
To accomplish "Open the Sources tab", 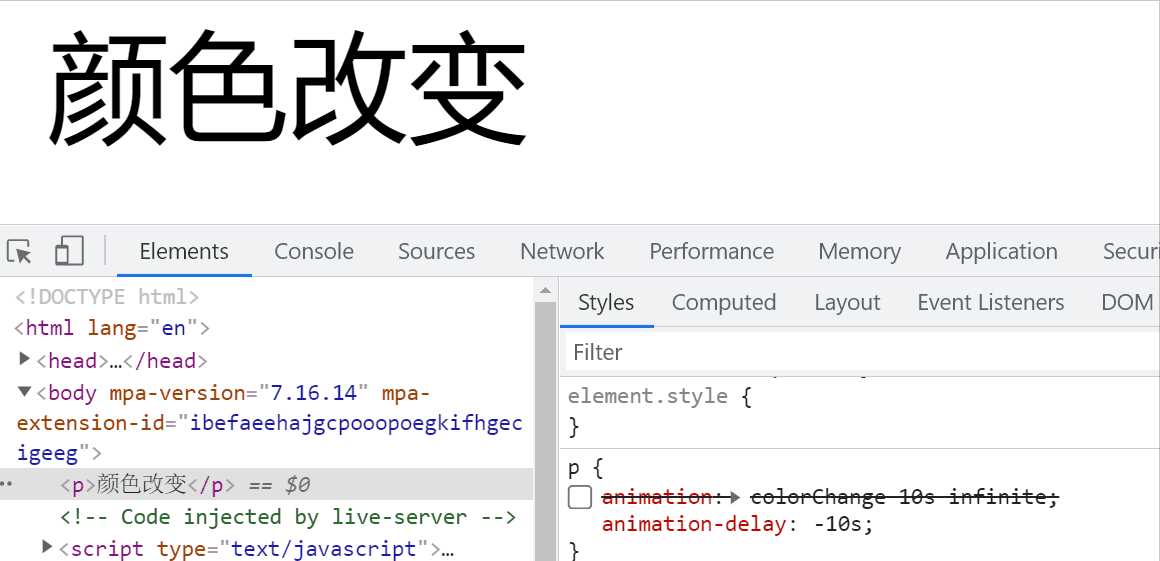I will point(436,252).
